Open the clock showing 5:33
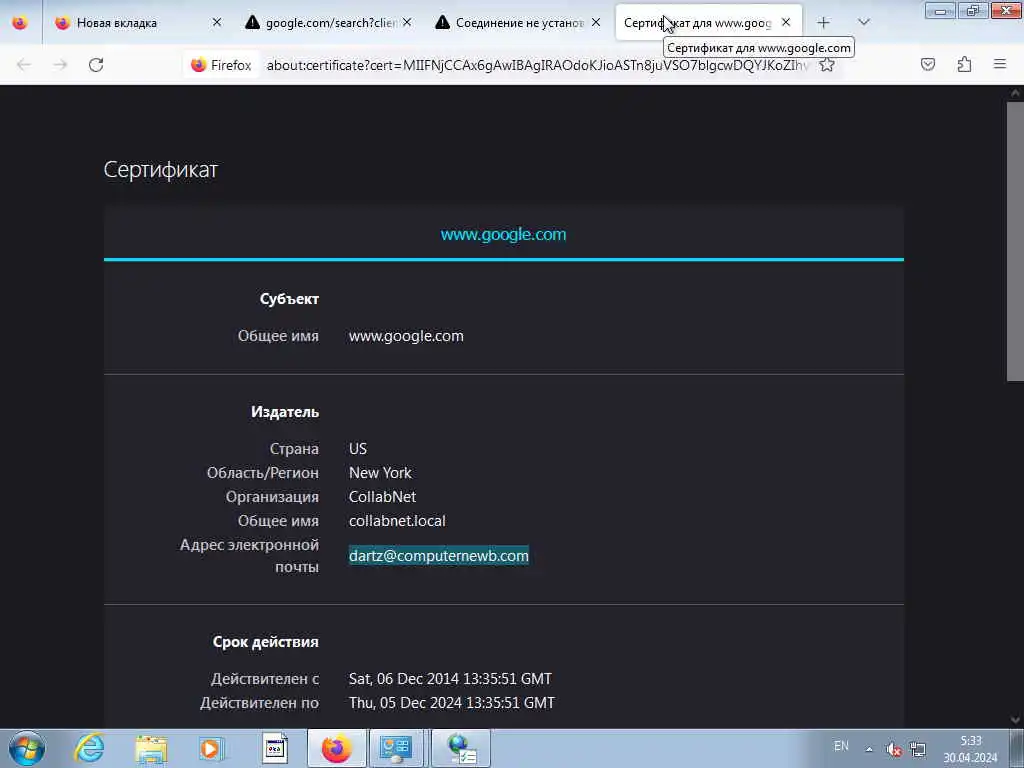This screenshot has width=1024, height=768. coord(970,749)
